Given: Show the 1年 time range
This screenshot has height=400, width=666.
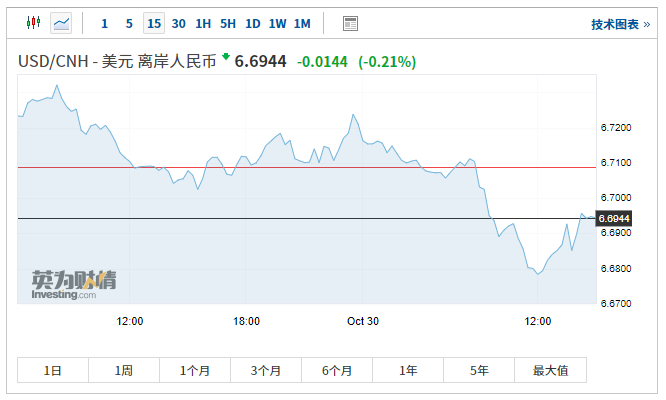Looking at the screenshot, I should pos(408,370).
